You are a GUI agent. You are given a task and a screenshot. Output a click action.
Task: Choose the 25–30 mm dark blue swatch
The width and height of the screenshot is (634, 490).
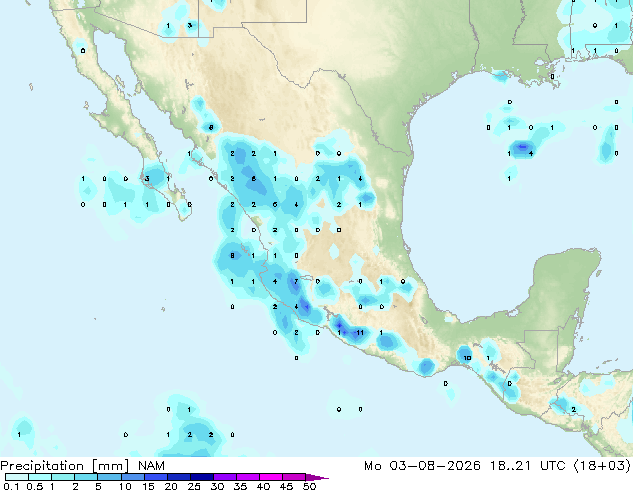pyautogui.click(x=201, y=477)
